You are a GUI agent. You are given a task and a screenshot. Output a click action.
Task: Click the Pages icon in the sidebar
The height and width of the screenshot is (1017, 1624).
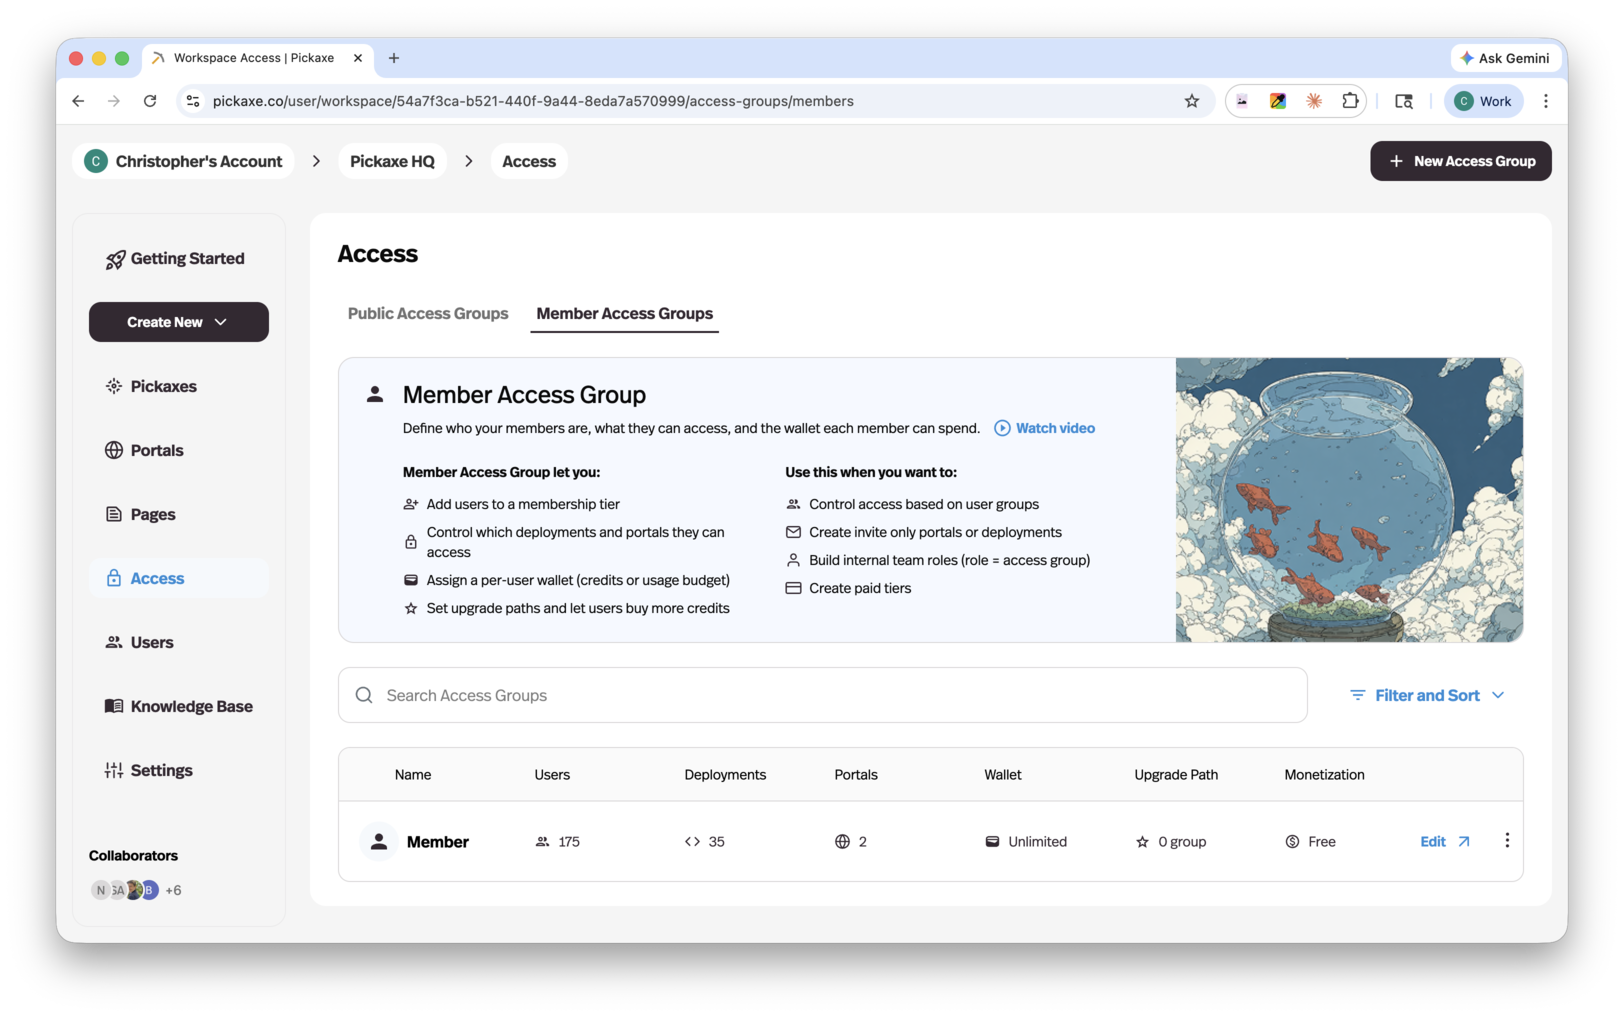click(x=114, y=513)
